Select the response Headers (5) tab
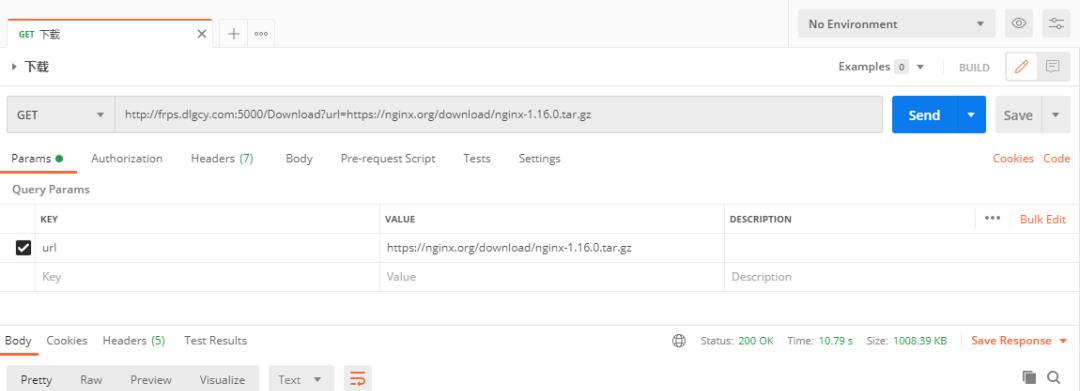 pos(134,341)
